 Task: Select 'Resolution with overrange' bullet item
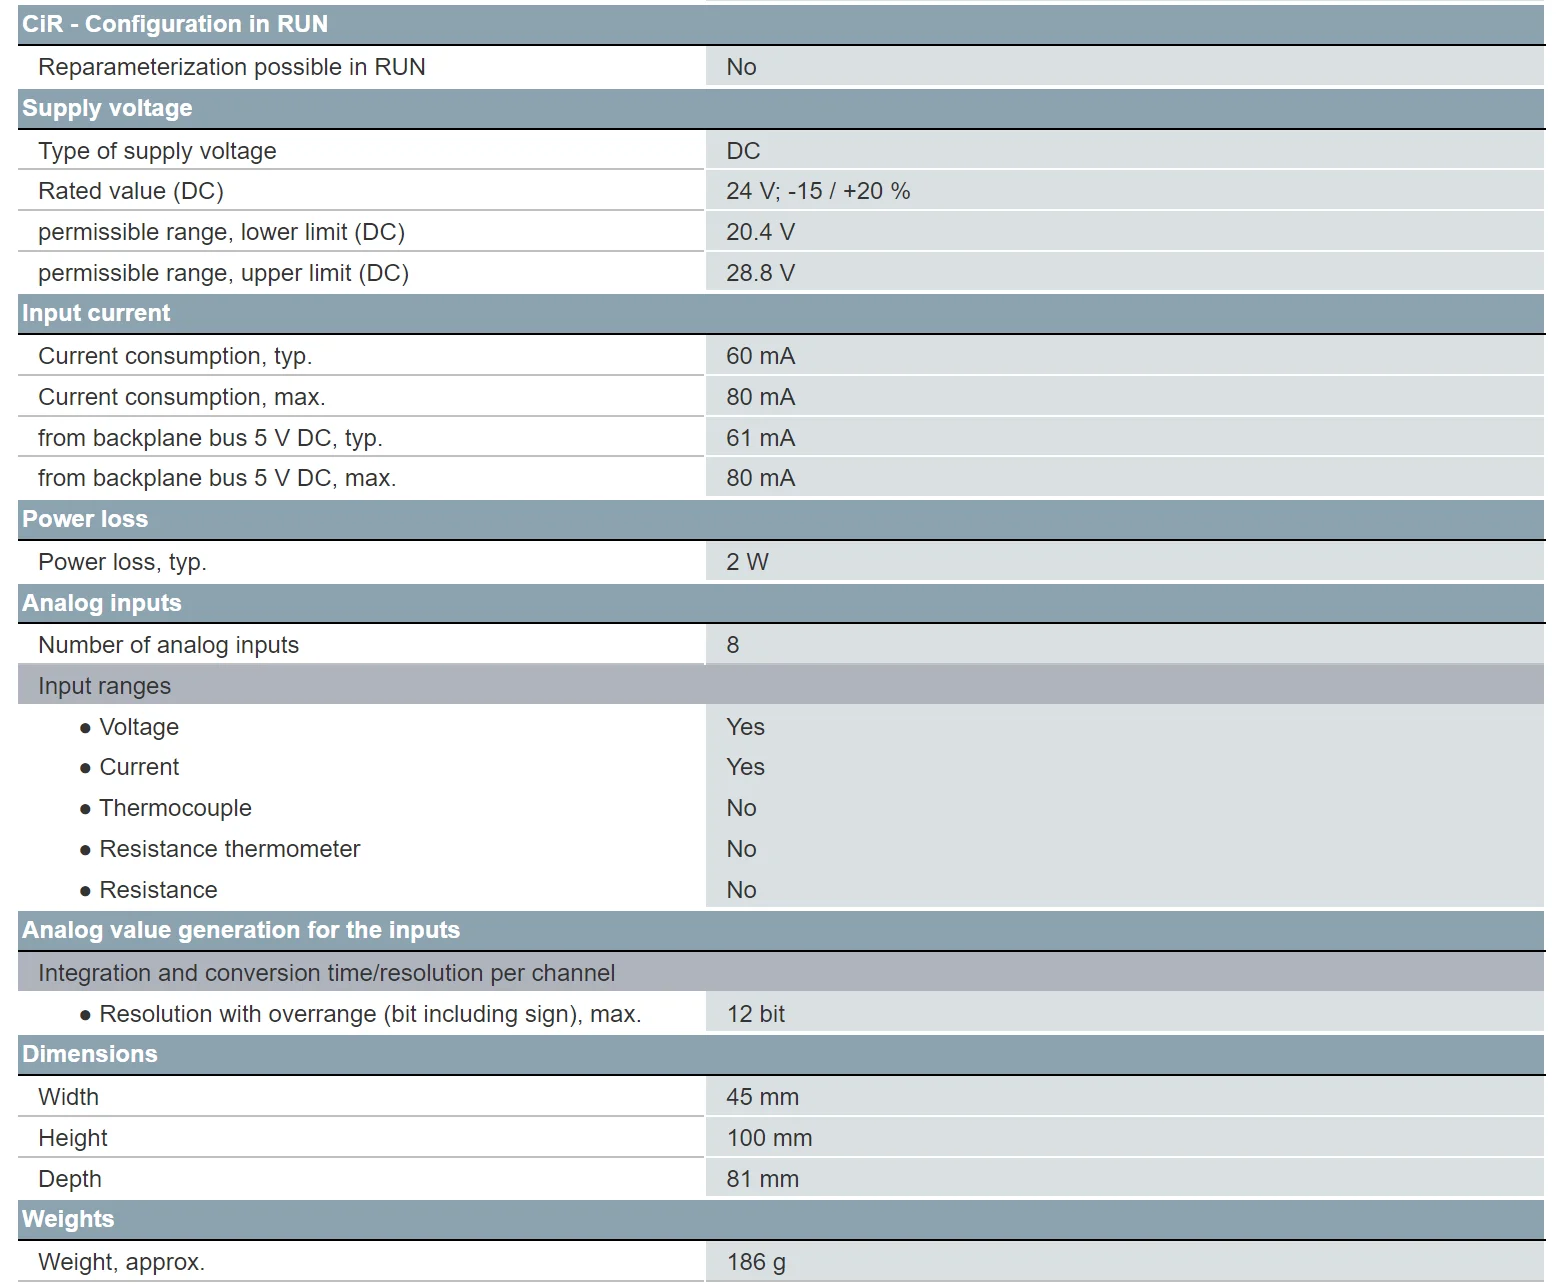point(360,1014)
